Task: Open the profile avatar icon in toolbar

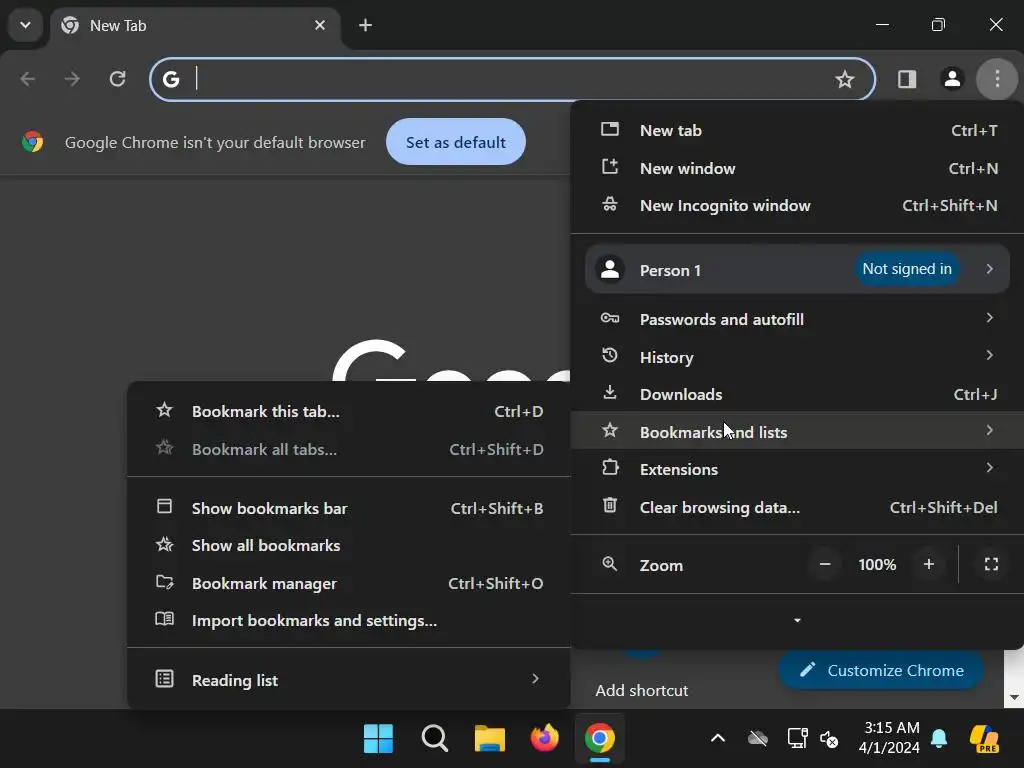Action: click(x=952, y=79)
